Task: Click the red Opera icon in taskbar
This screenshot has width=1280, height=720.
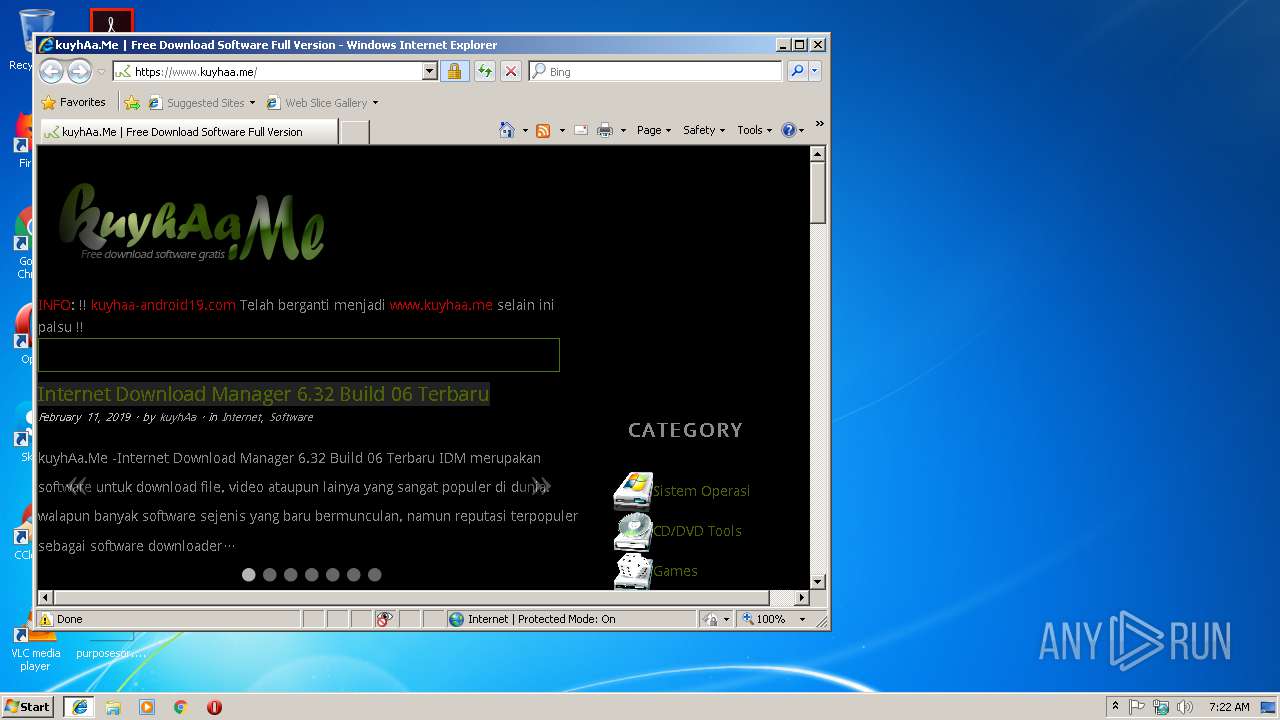Action: coord(214,707)
